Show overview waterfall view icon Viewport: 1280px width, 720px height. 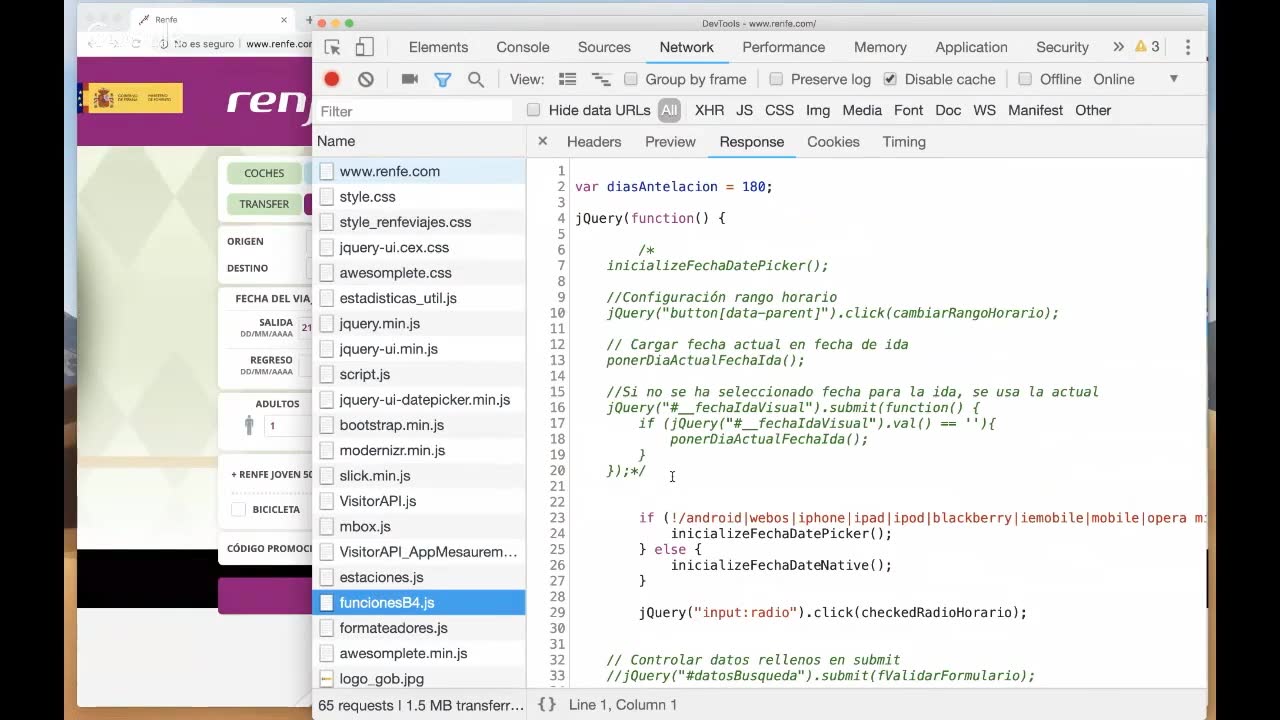(601, 79)
